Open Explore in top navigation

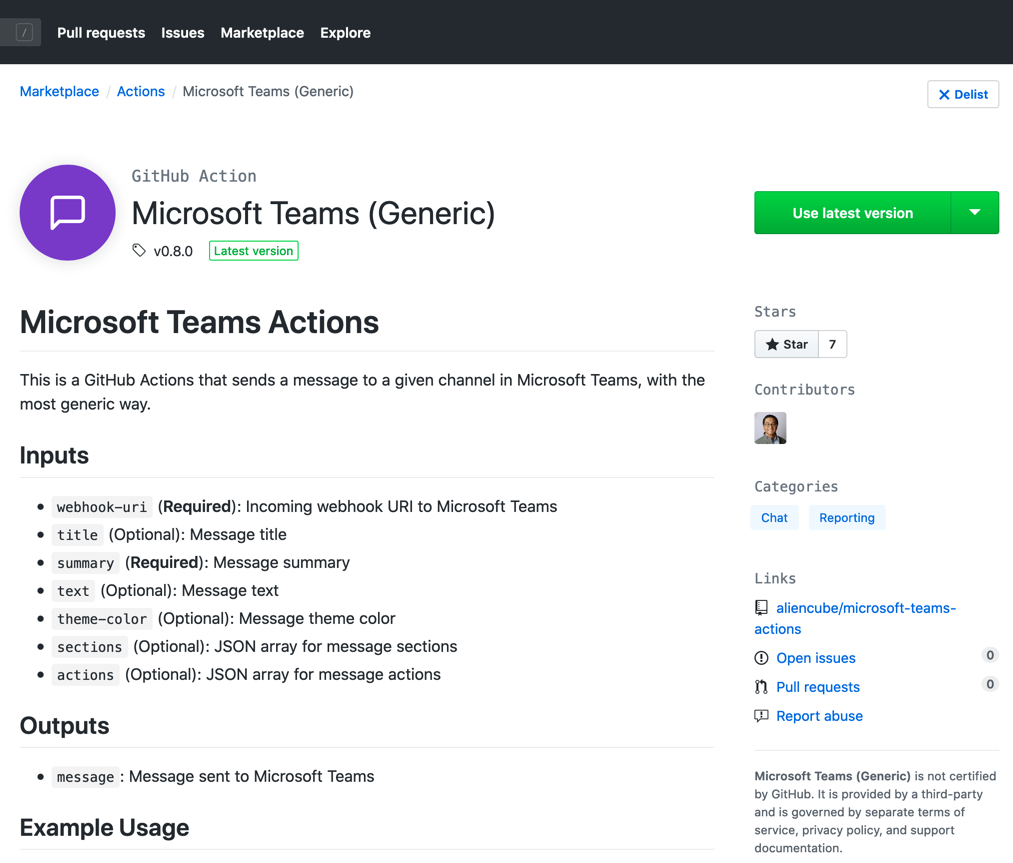(x=346, y=33)
